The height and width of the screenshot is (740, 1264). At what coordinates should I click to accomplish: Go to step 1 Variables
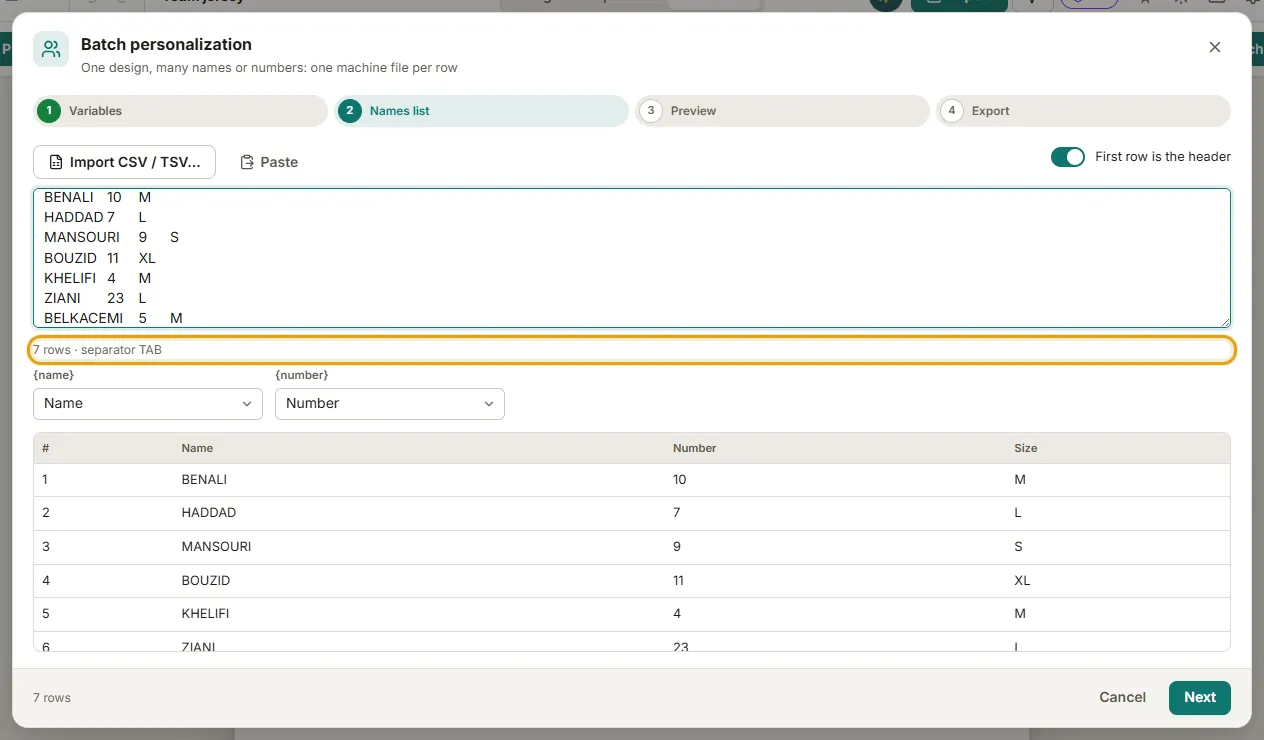tap(181, 111)
